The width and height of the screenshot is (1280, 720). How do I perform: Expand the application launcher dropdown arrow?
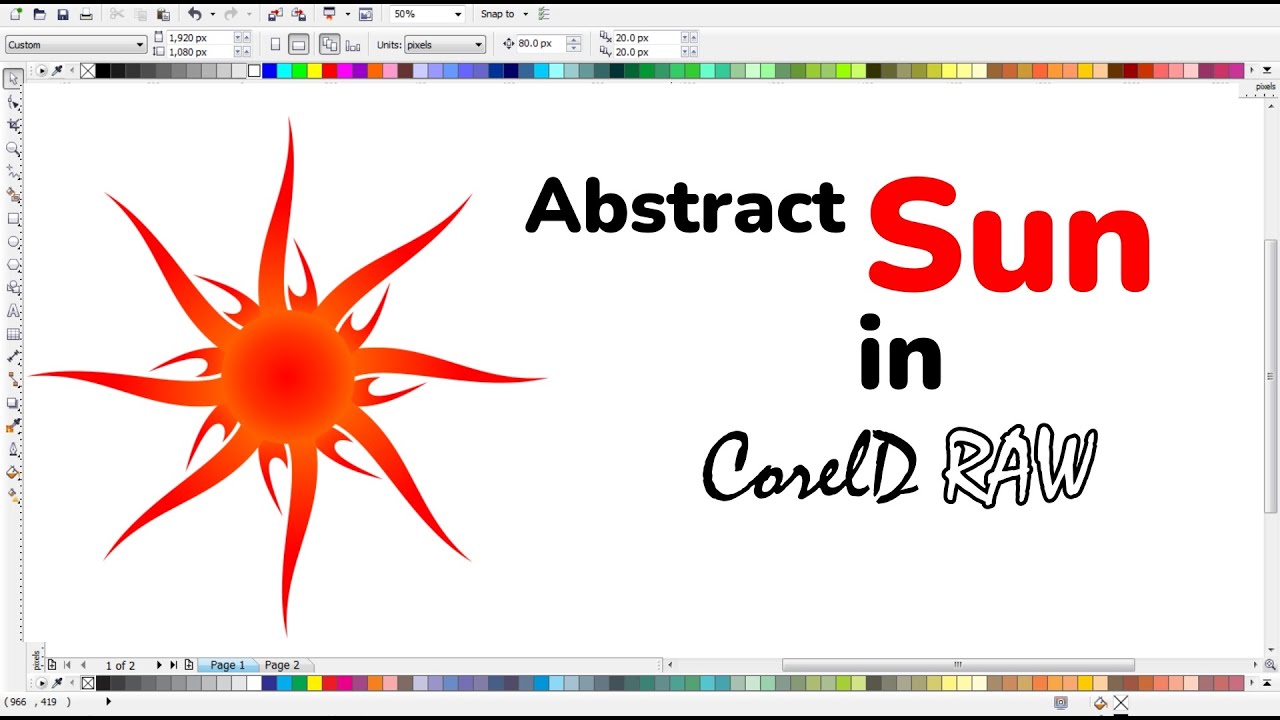tap(347, 14)
